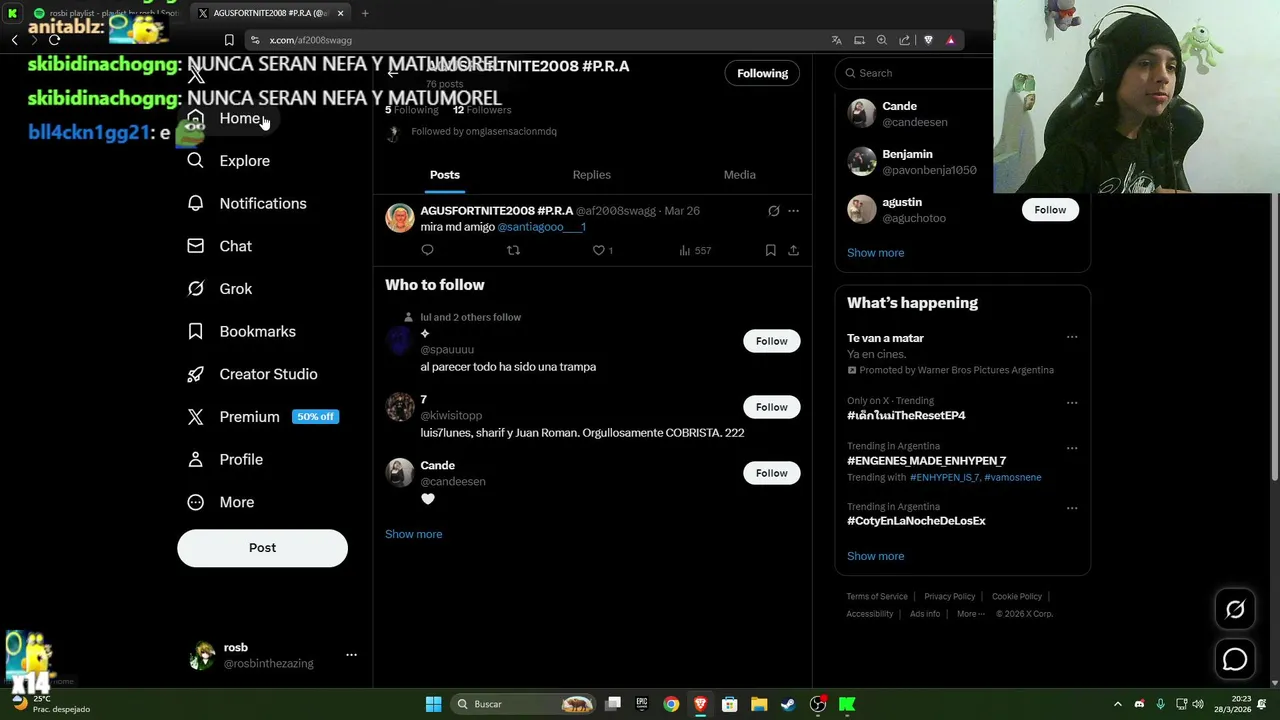Viewport: 1280px width, 720px height.
Task: Follow the @kiwisitopp account
Action: 771,407
